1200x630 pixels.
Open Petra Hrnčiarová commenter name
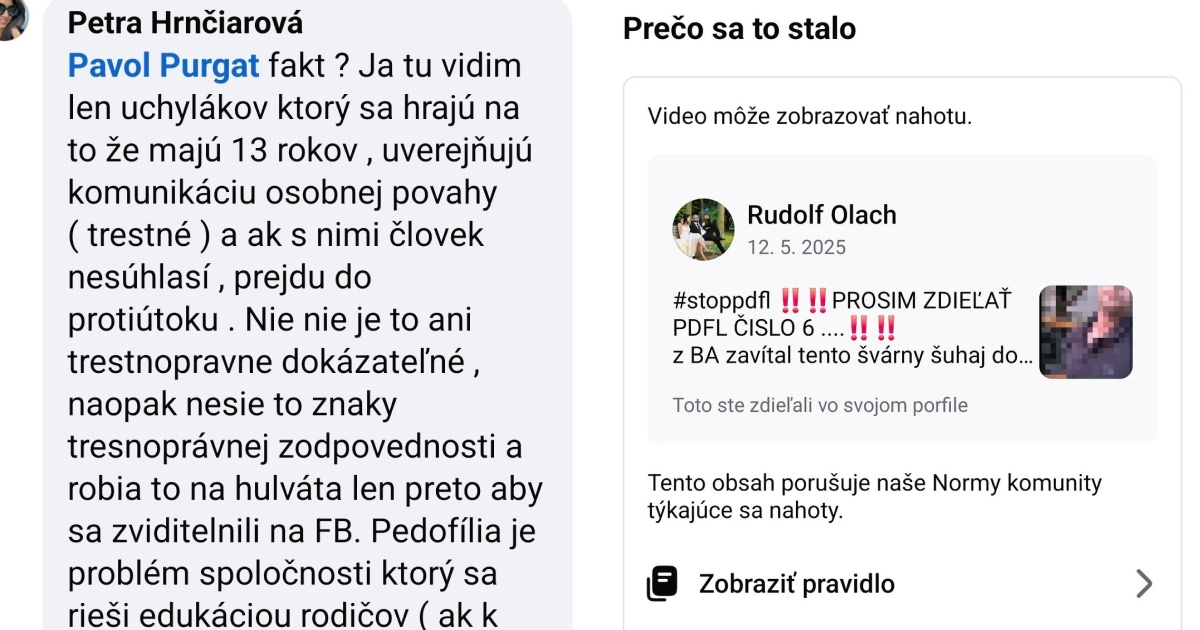coord(186,21)
